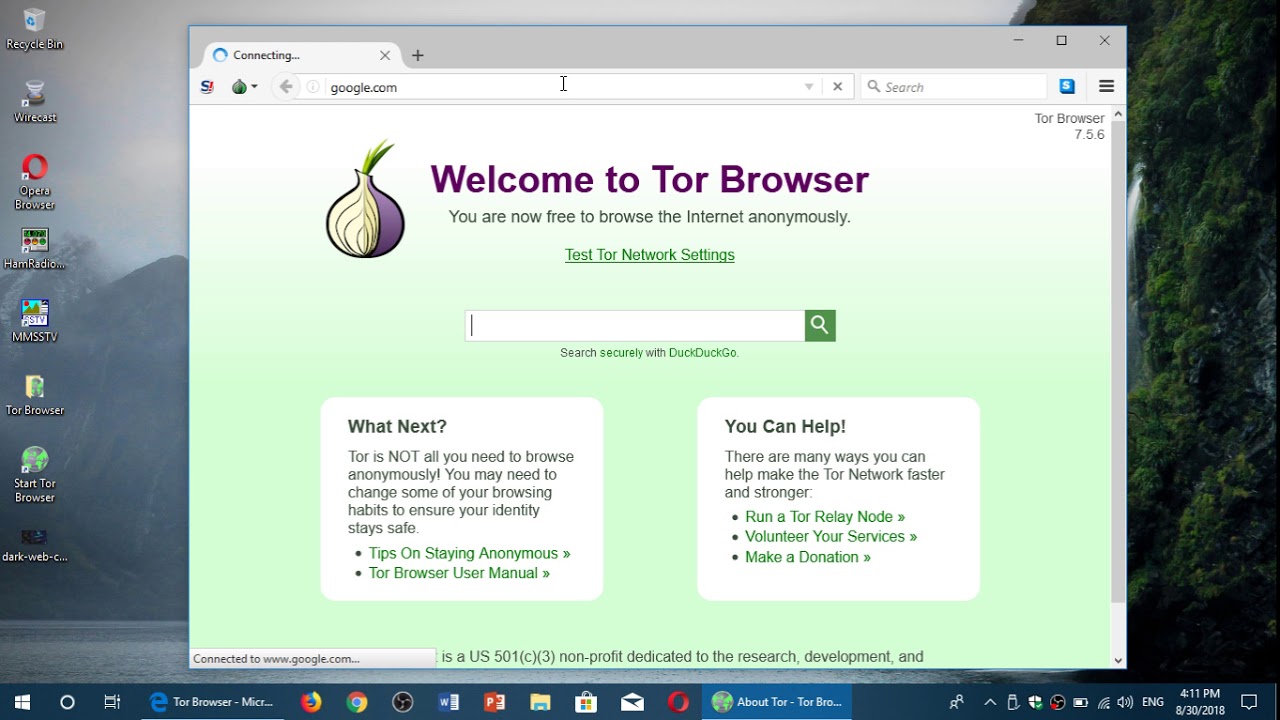1280x720 pixels.
Task: Open the Torbutton onion dropdown menu
Action: [244, 87]
